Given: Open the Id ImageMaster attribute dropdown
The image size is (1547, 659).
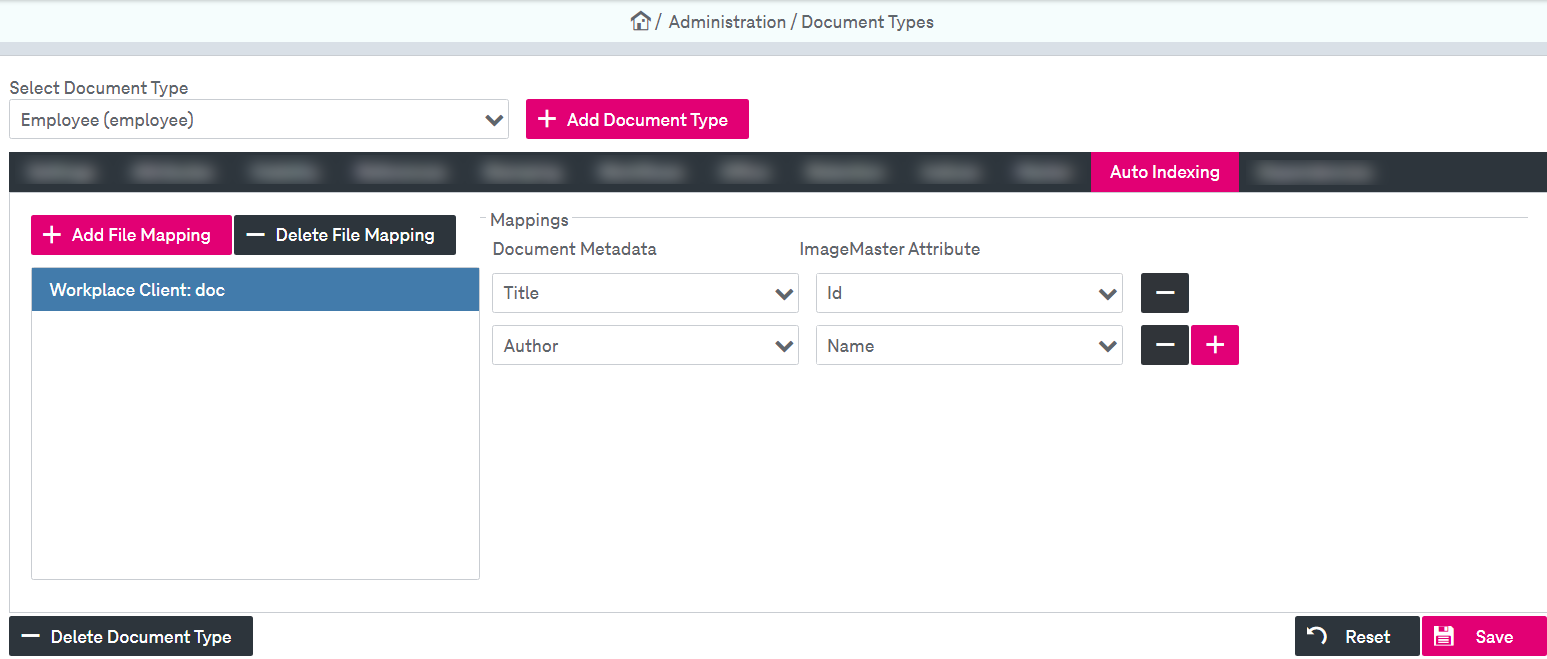Looking at the screenshot, I should point(968,293).
